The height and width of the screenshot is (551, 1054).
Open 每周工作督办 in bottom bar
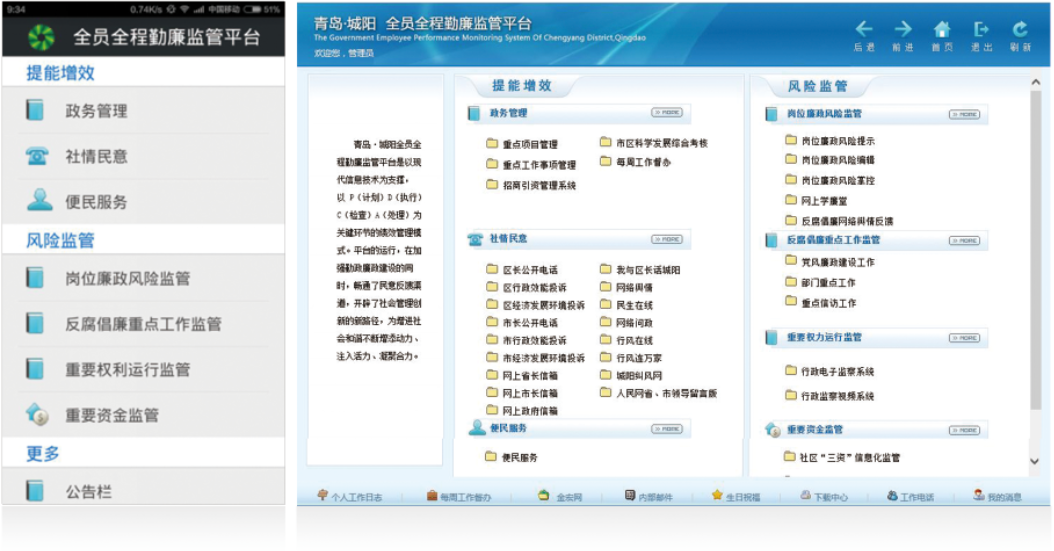pos(459,497)
